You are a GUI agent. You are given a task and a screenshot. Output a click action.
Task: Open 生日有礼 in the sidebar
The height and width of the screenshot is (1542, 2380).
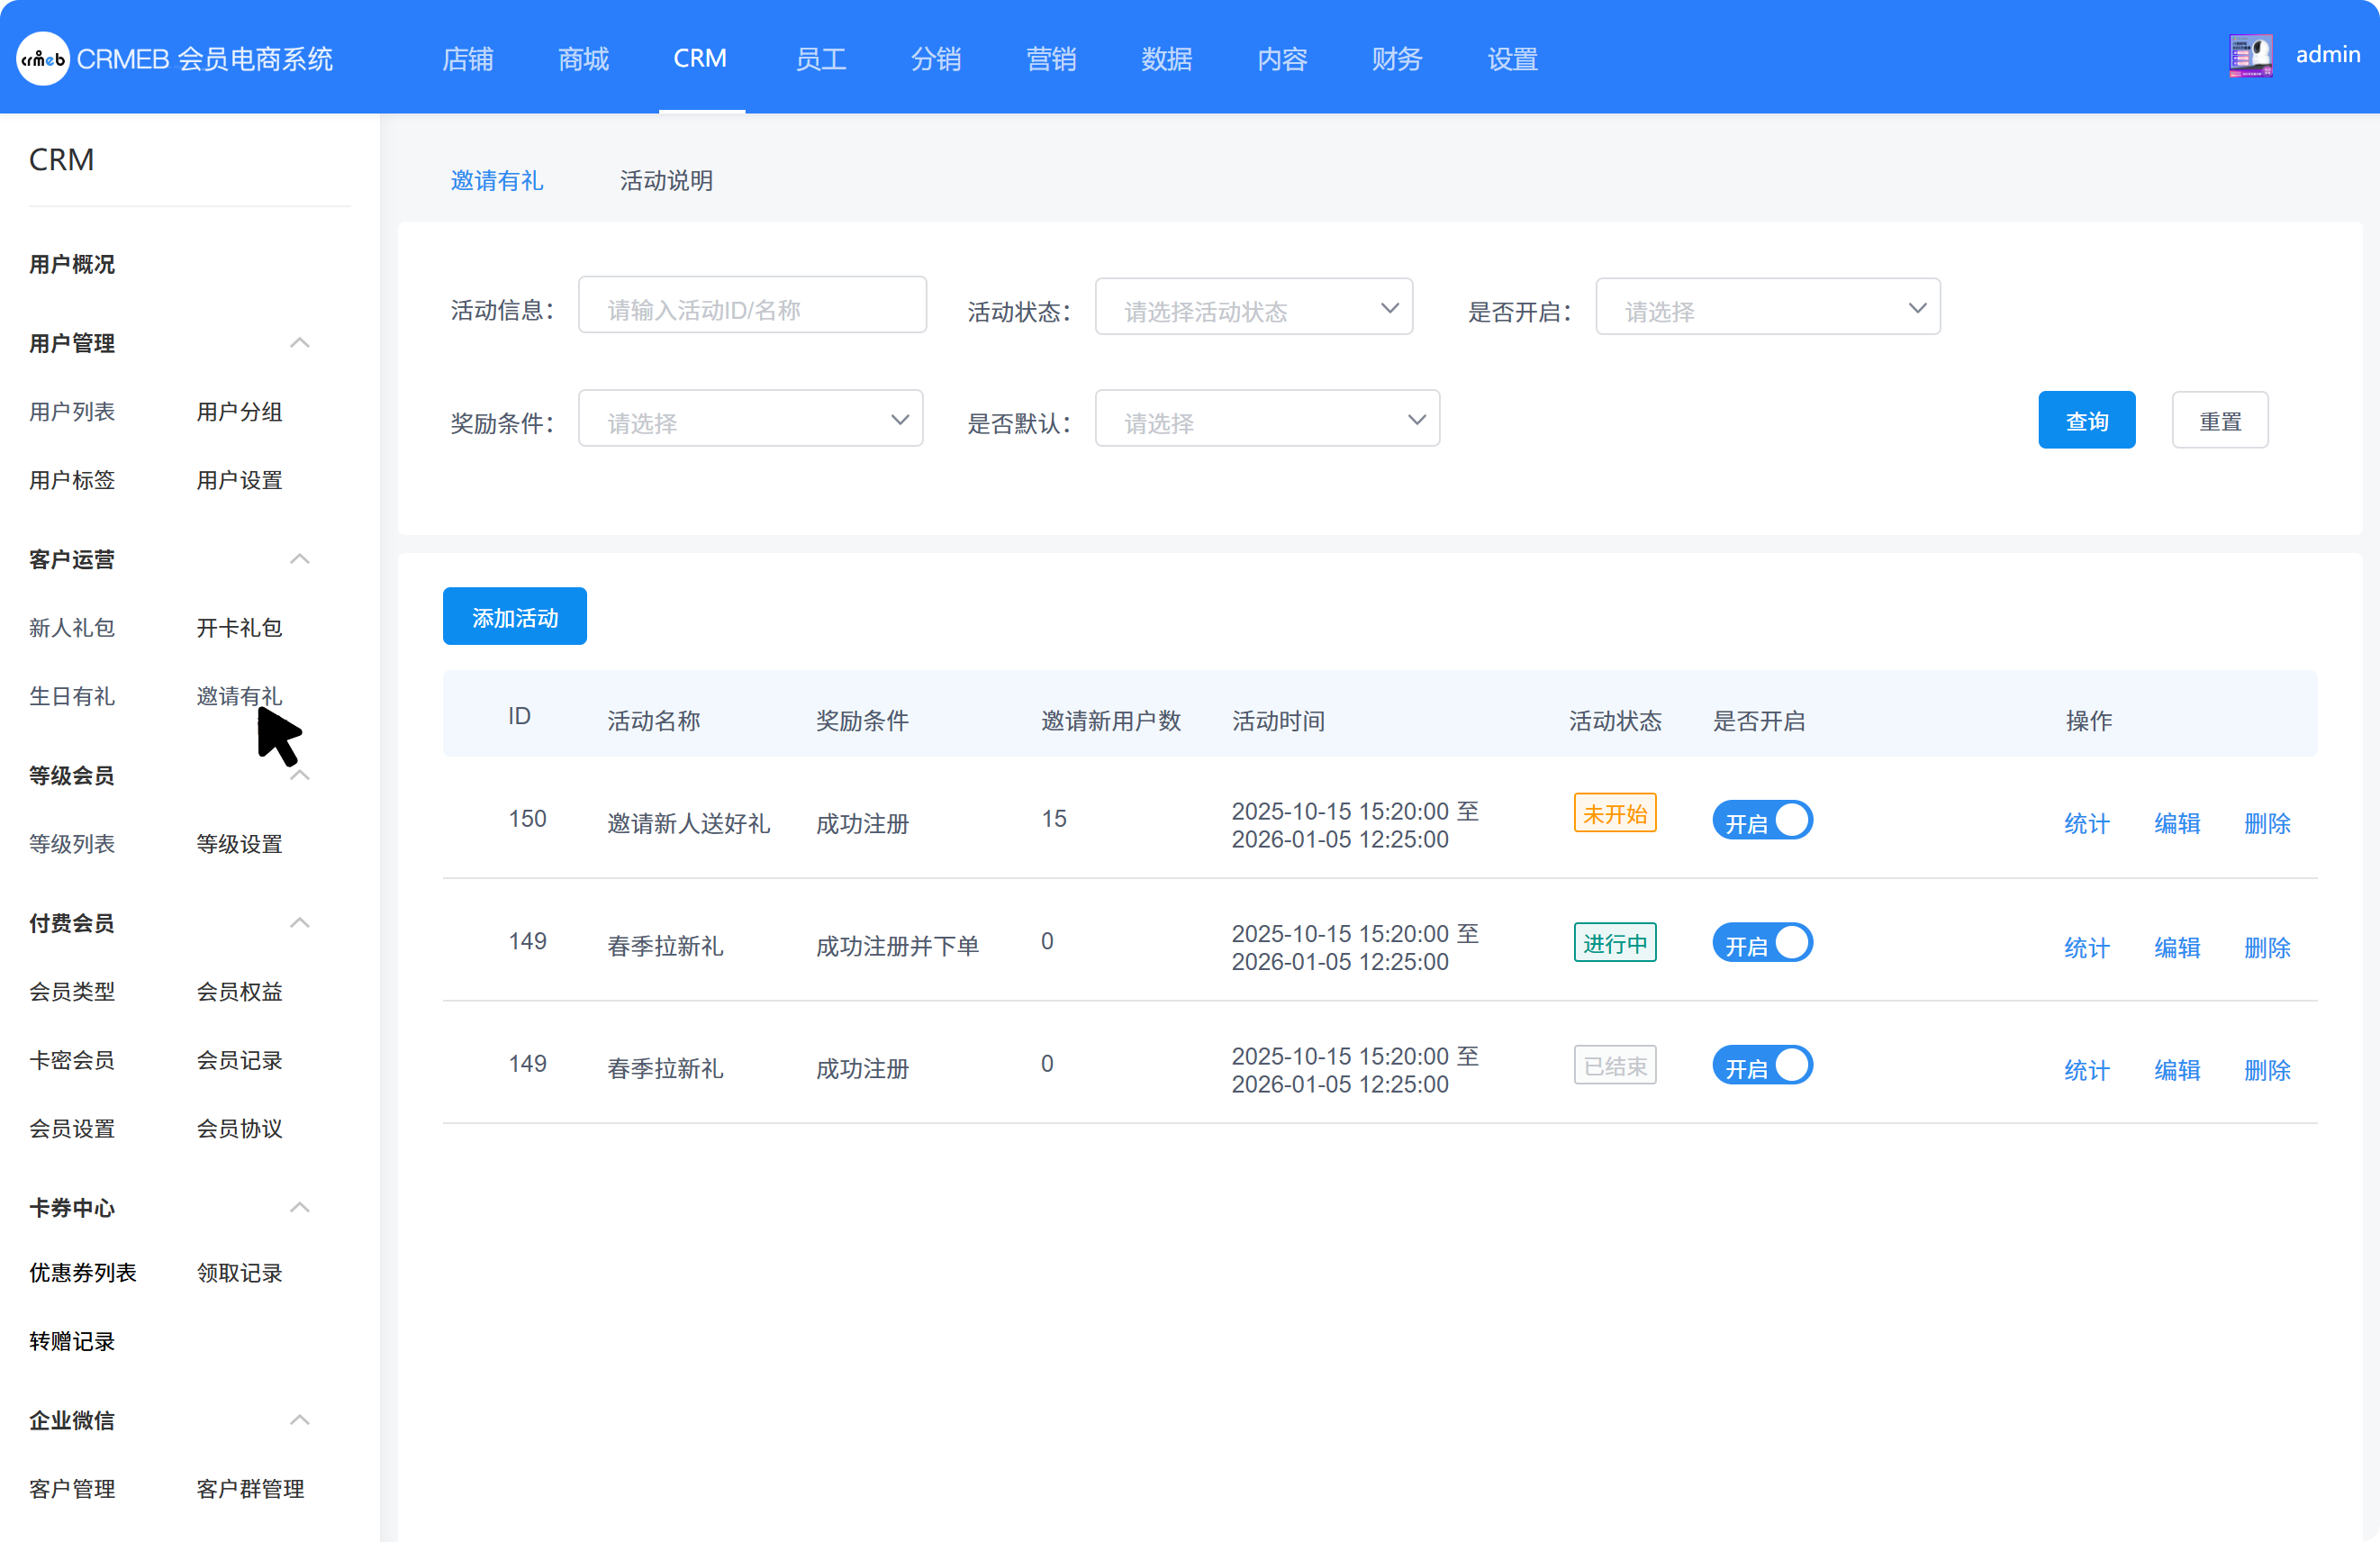point(72,697)
